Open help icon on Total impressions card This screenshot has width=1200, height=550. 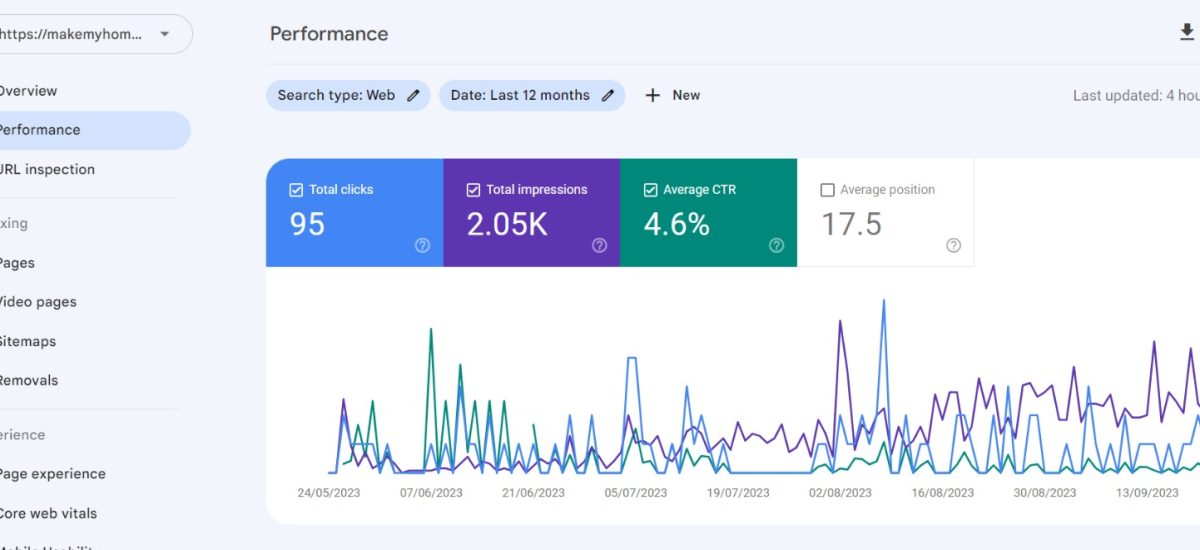(599, 246)
